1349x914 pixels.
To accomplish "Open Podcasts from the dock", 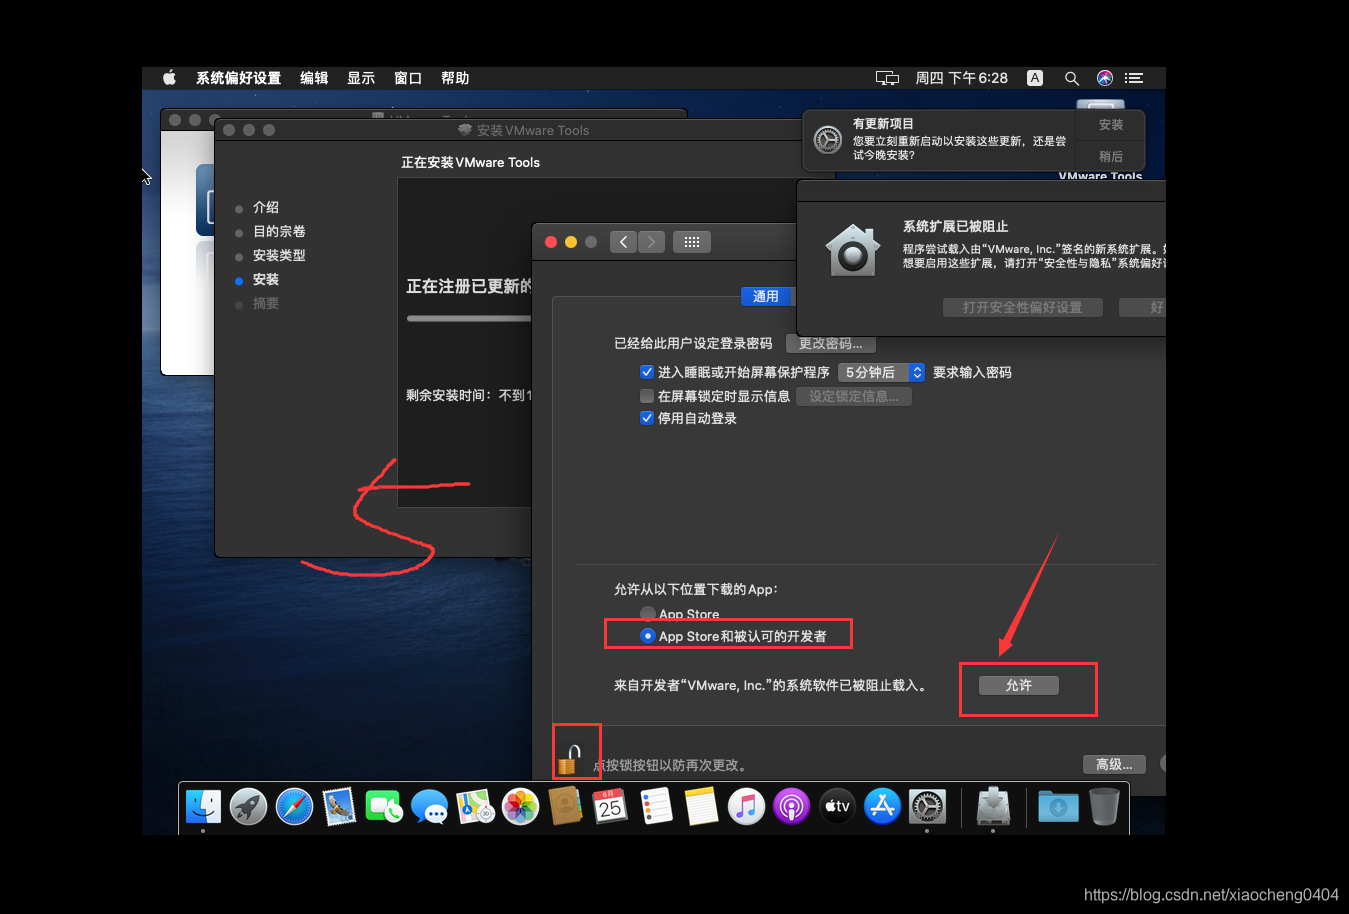I will [791, 807].
